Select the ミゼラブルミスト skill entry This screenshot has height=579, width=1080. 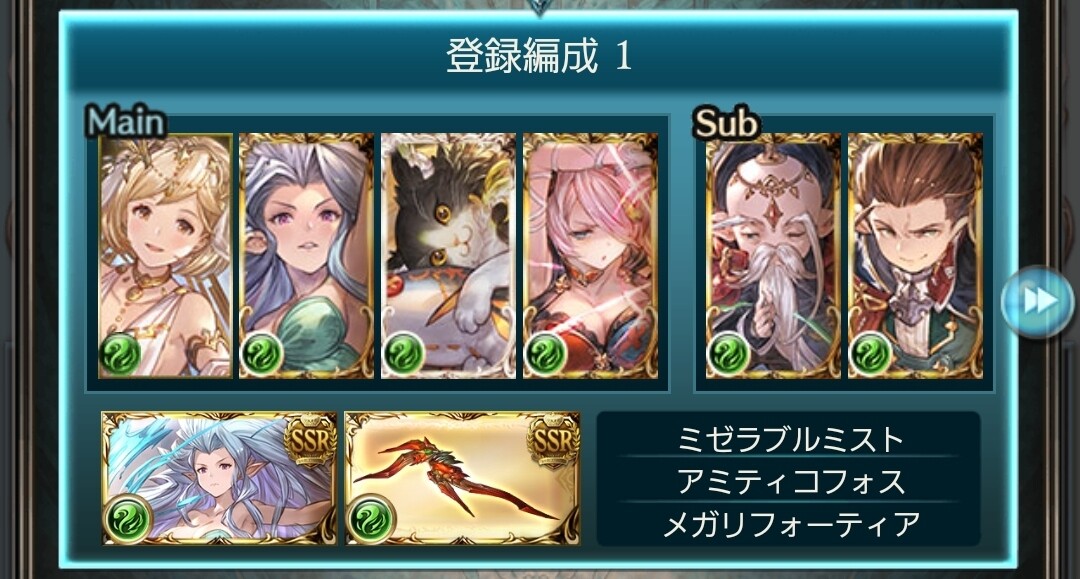[x=789, y=439]
